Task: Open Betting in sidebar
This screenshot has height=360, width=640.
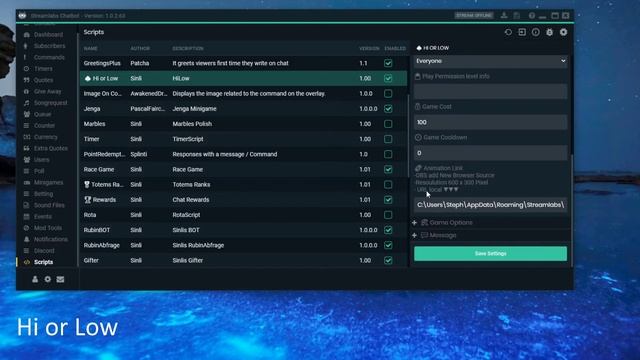Action: [43, 194]
